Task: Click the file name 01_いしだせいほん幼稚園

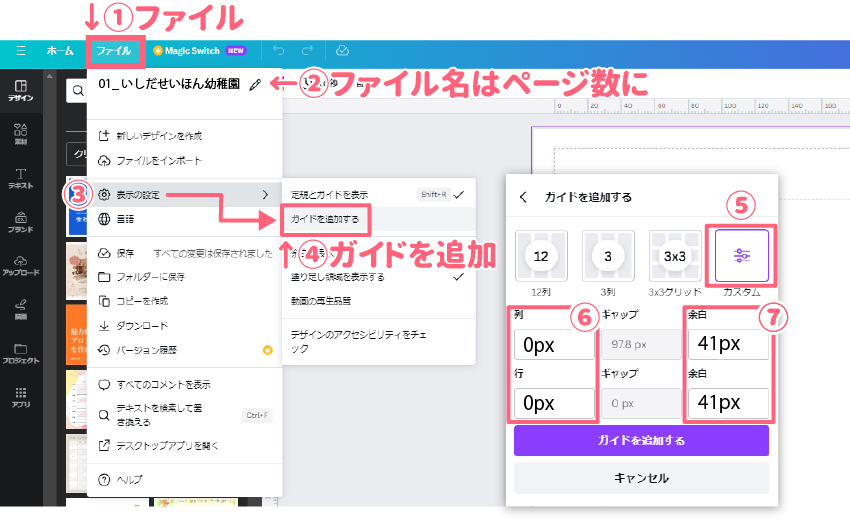Action: click(x=169, y=83)
